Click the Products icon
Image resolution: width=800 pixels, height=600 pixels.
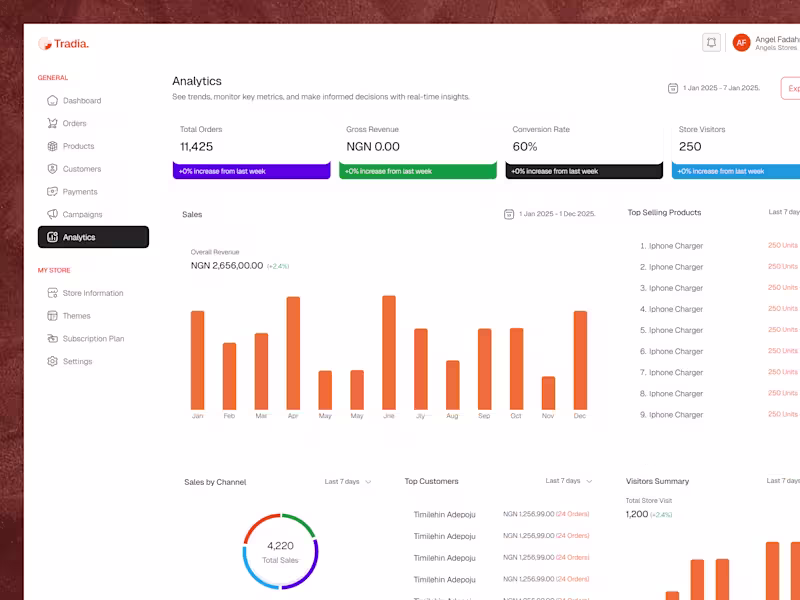click(x=52, y=146)
